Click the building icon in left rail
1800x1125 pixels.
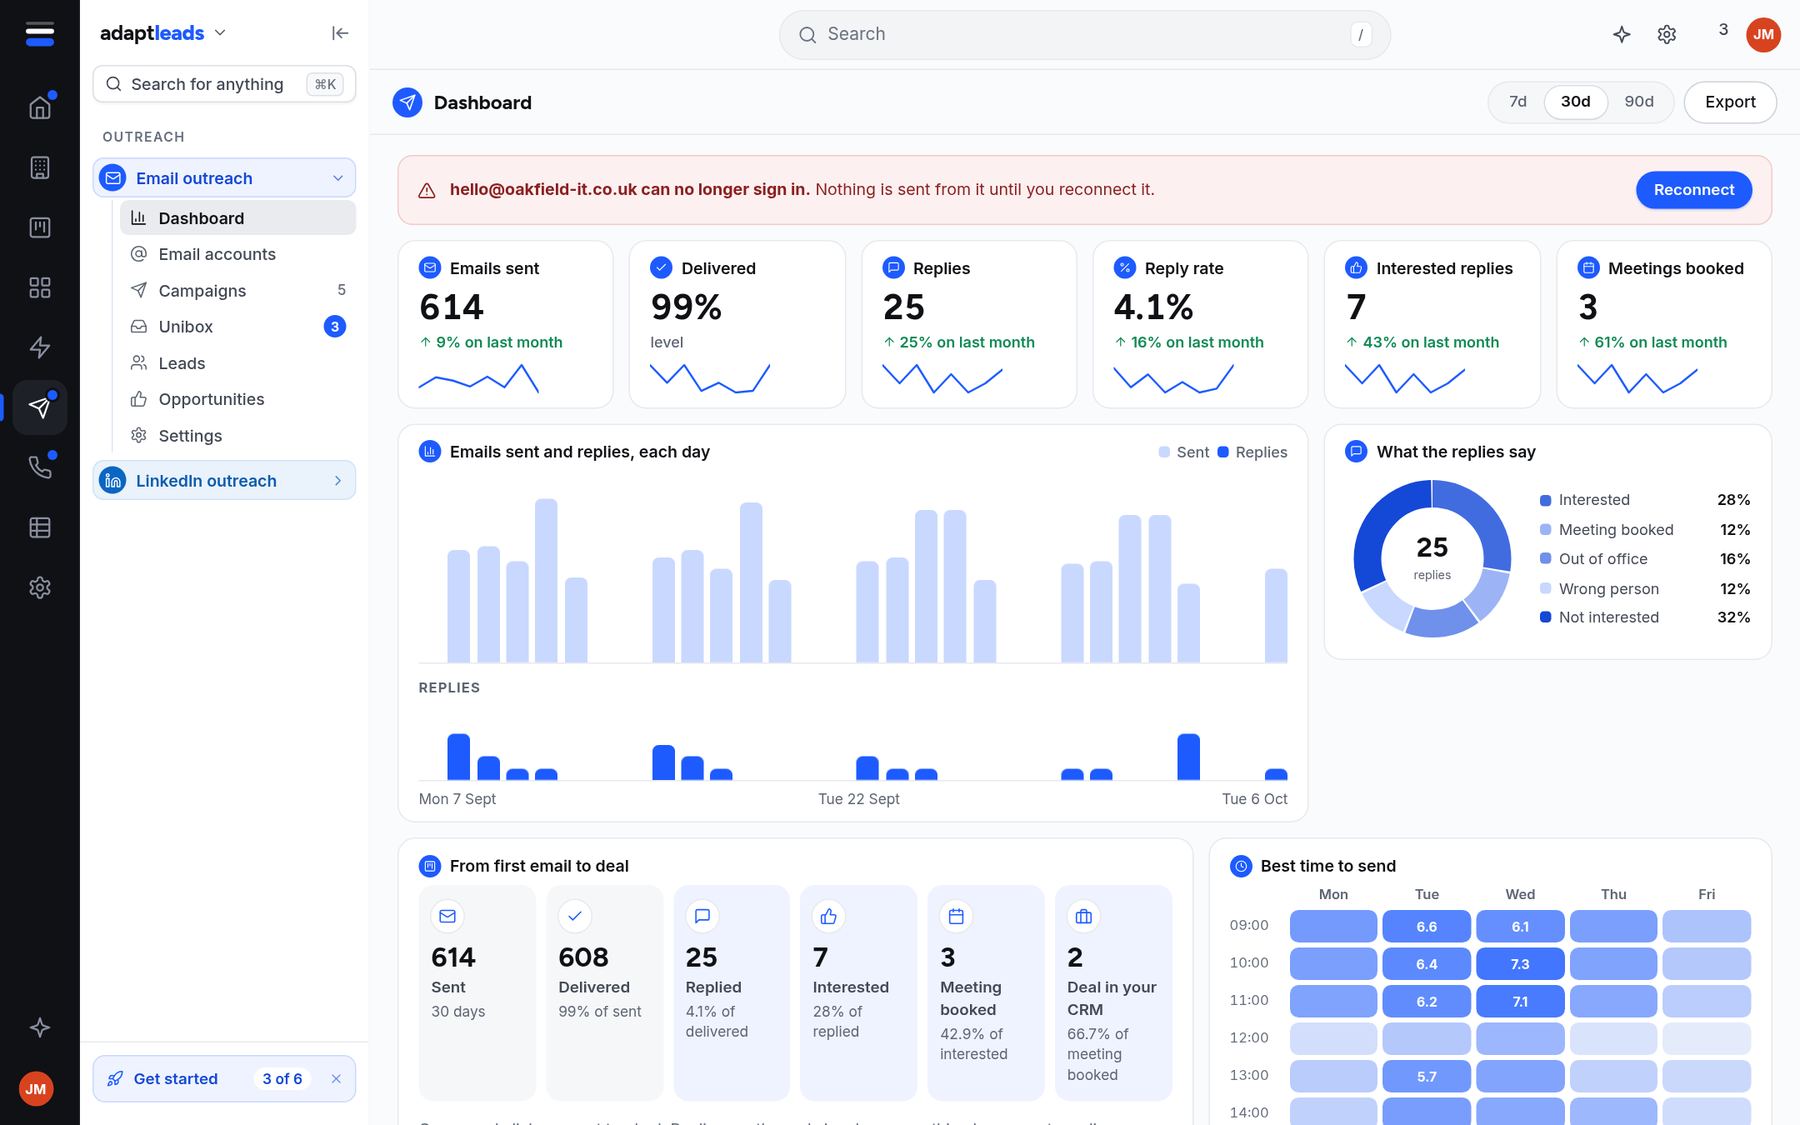tap(40, 167)
